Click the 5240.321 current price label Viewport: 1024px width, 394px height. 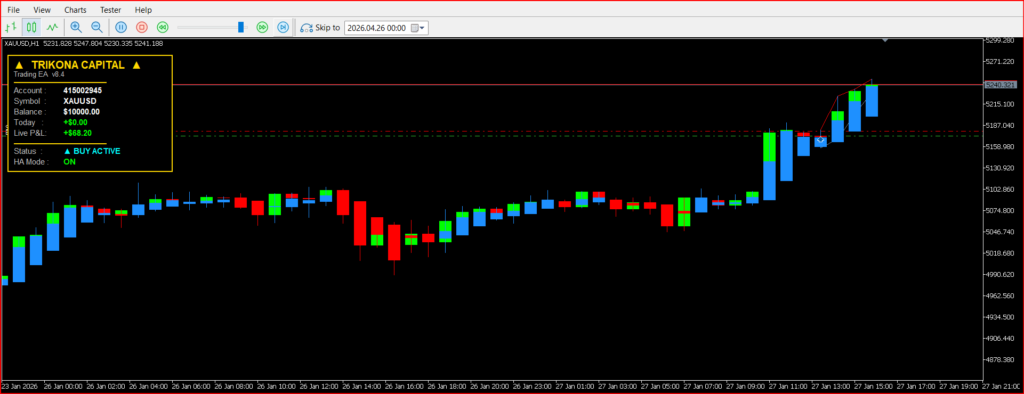(x=1000, y=85)
